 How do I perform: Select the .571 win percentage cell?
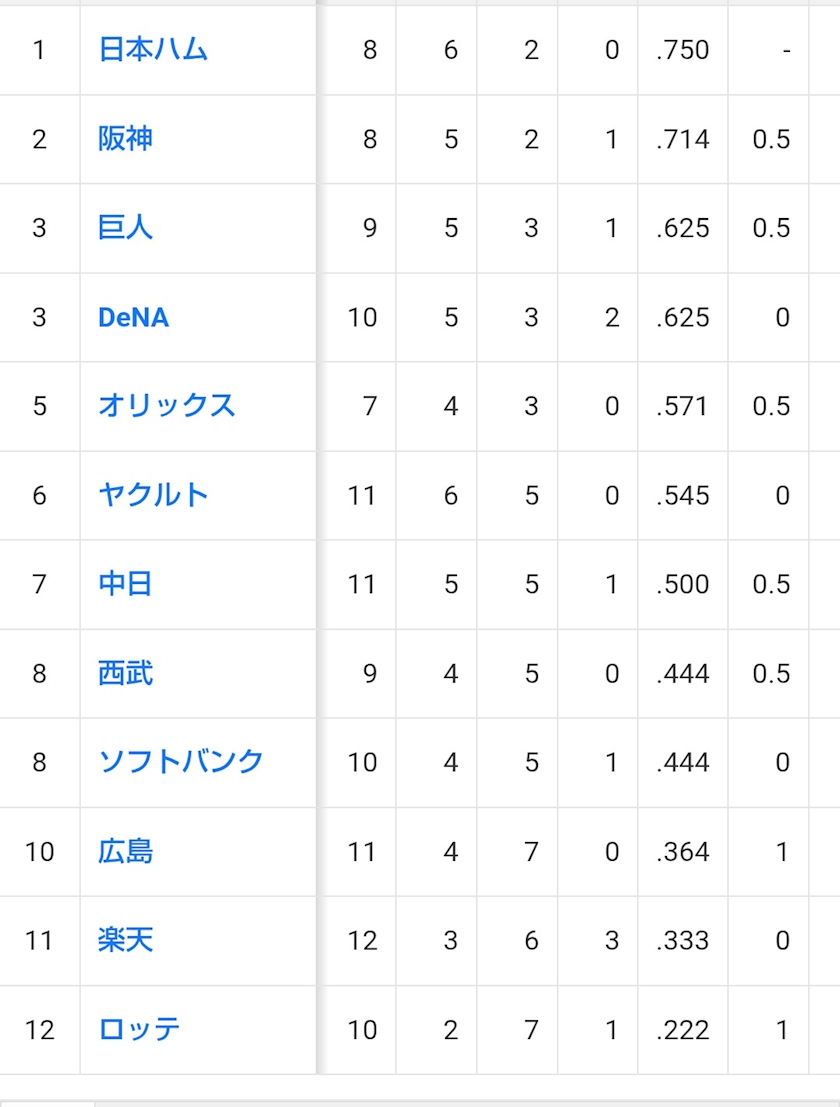(x=683, y=406)
